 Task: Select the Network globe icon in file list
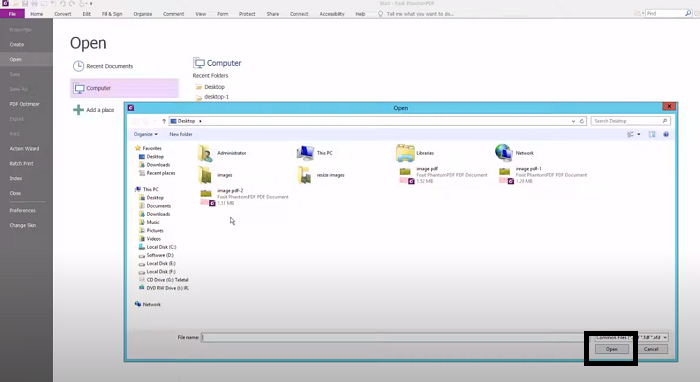pos(504,153)
